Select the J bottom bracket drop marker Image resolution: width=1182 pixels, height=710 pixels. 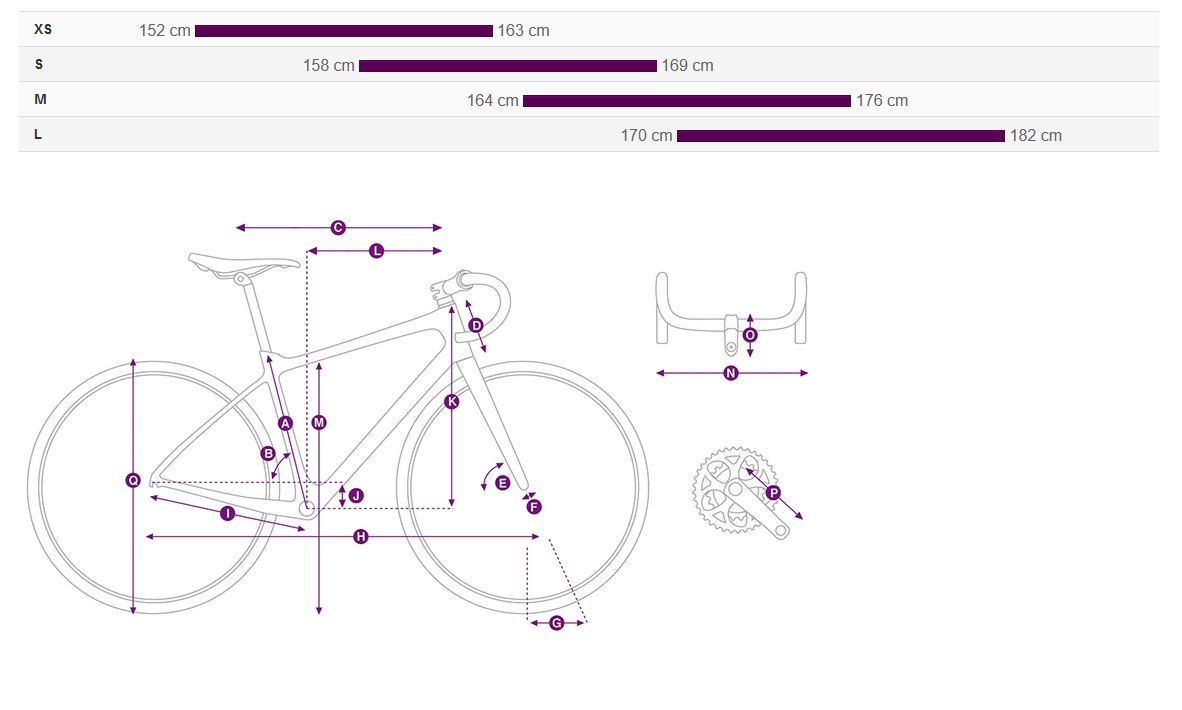(356, 495)
